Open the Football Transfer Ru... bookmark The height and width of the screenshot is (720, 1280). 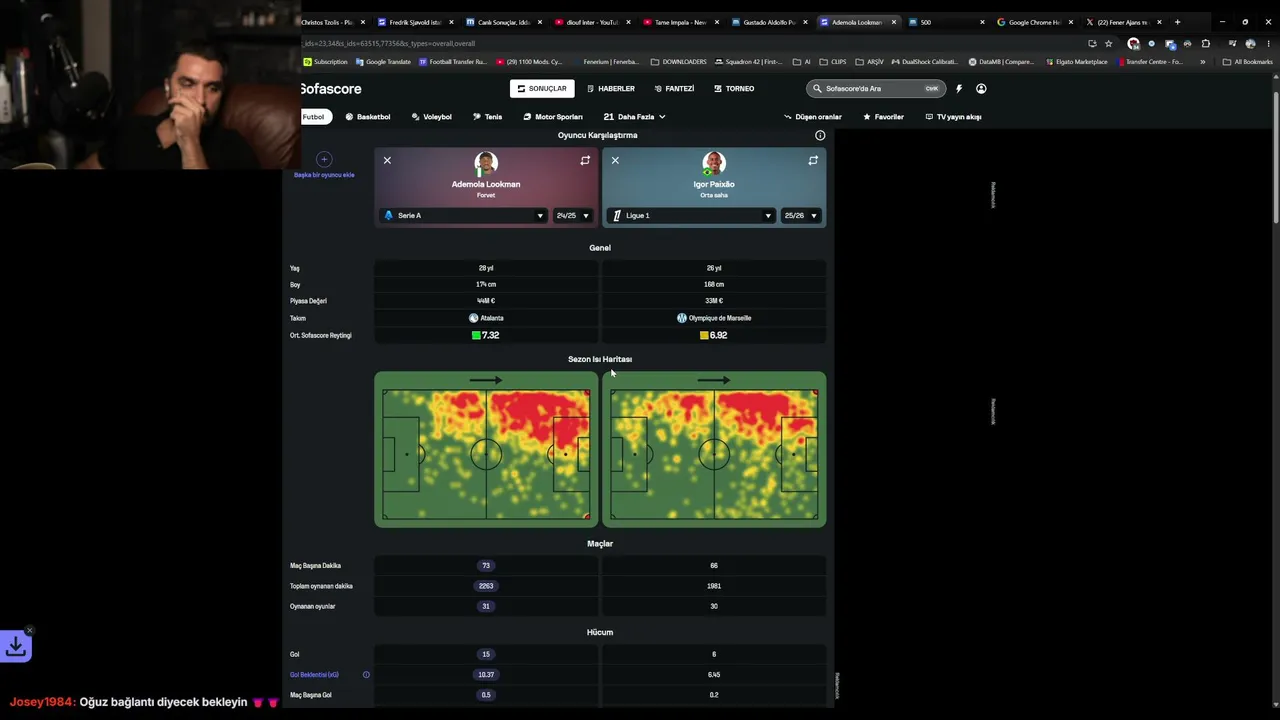[x=453, y=62]
